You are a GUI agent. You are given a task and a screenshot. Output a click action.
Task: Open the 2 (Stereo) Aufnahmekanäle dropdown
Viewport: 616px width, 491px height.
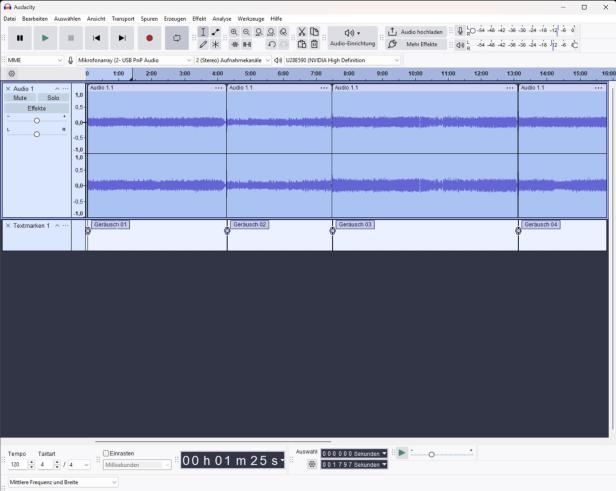[x=233, y=60]
